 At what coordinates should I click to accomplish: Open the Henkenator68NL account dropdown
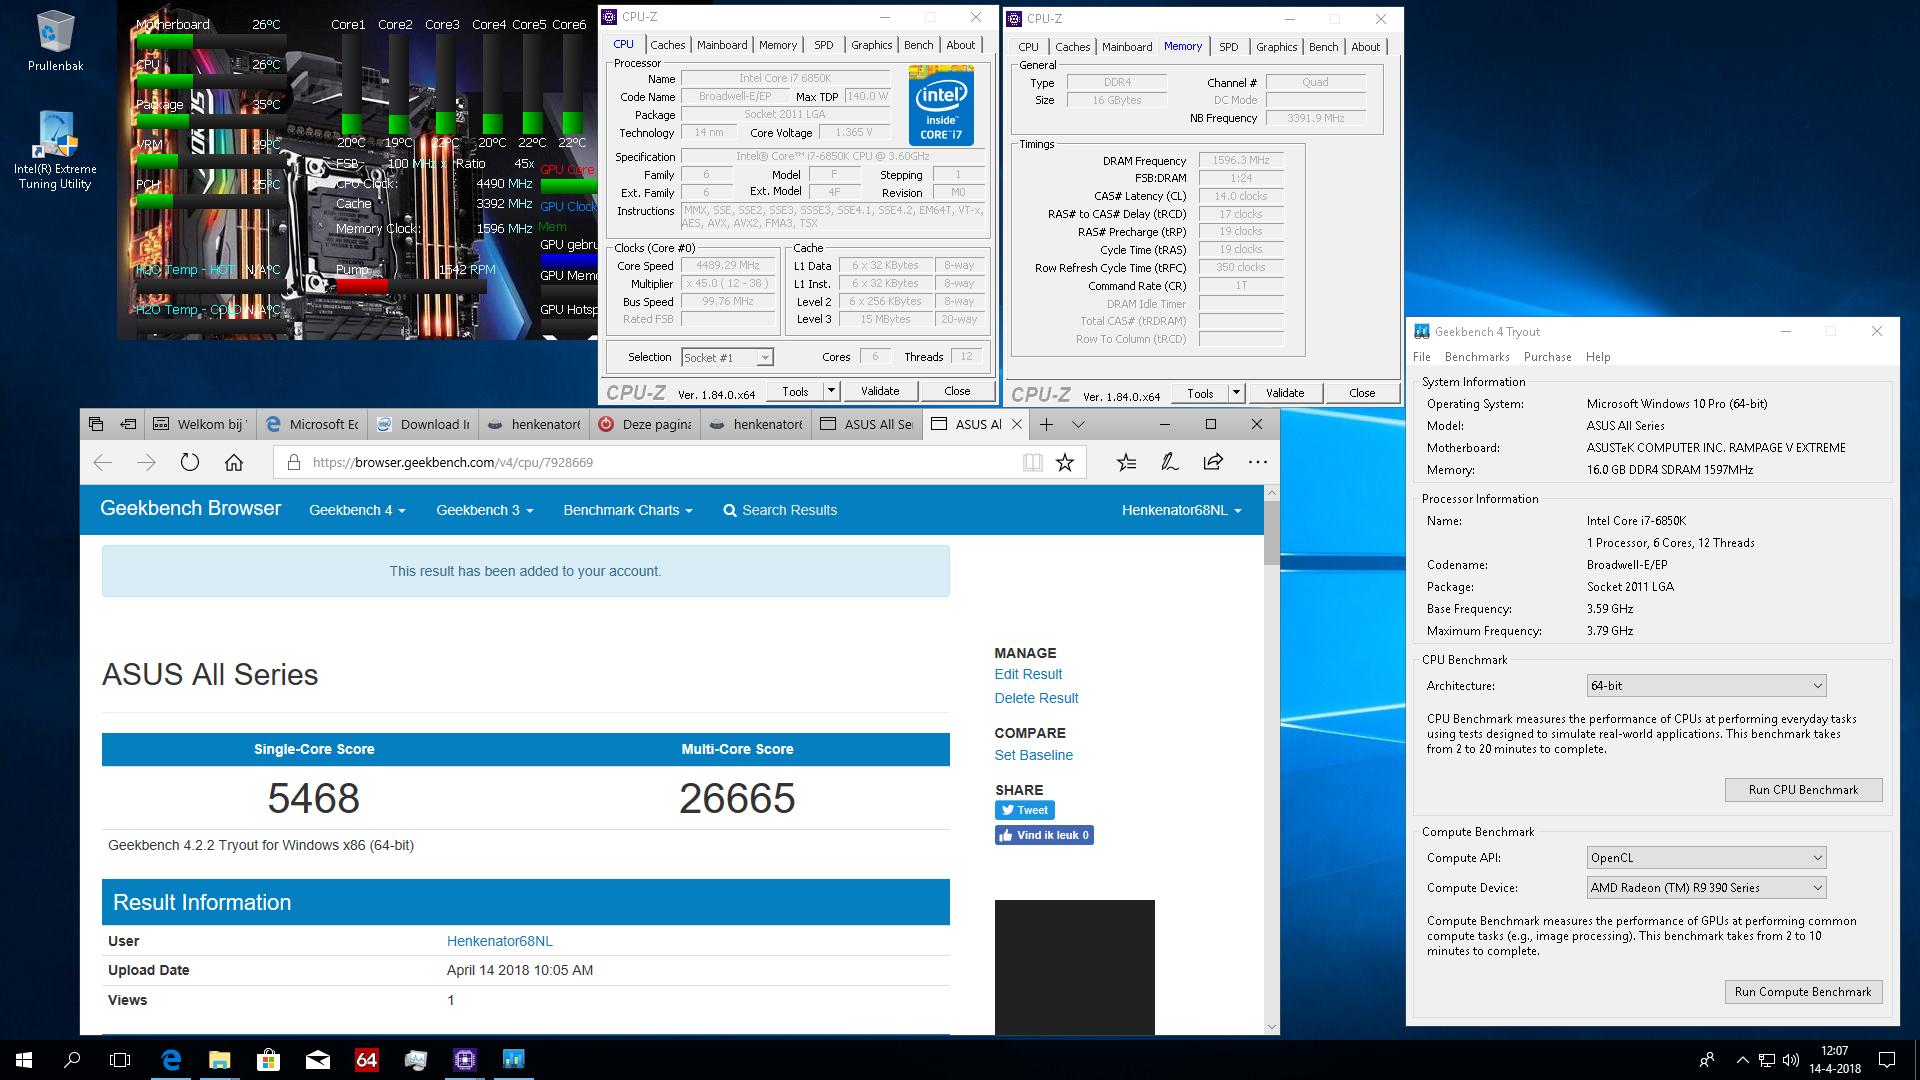tap(1181, 510)
